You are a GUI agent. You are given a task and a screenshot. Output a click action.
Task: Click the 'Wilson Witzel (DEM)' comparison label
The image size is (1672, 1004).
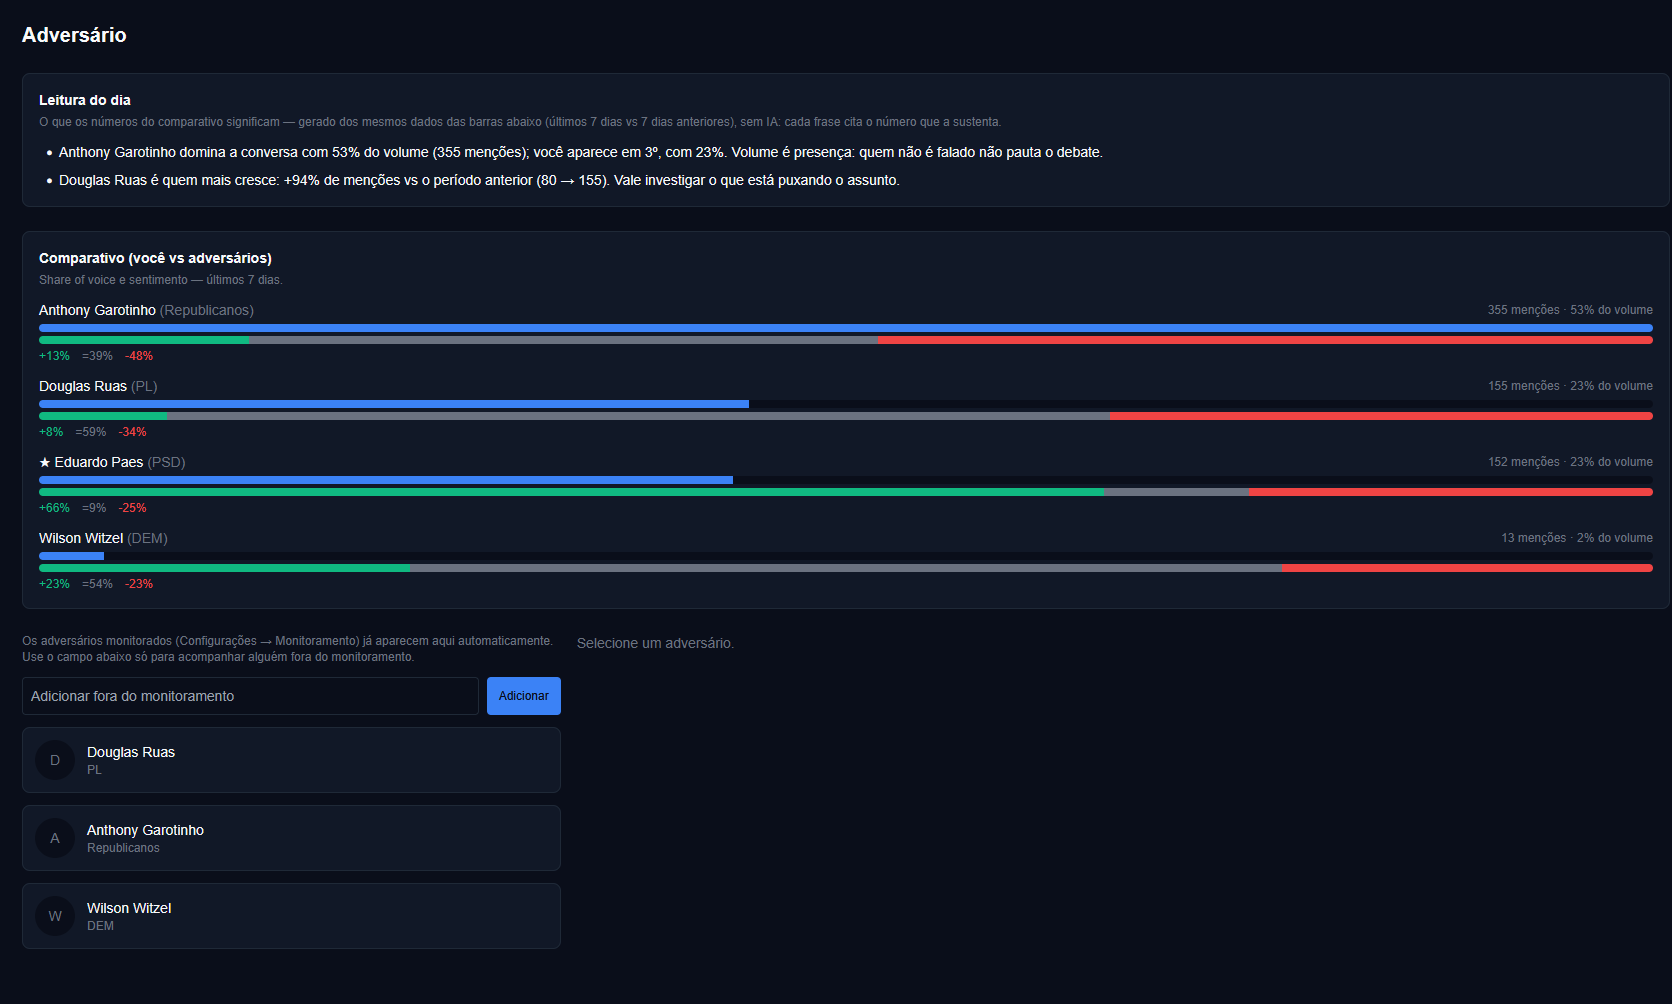point(103,538)
